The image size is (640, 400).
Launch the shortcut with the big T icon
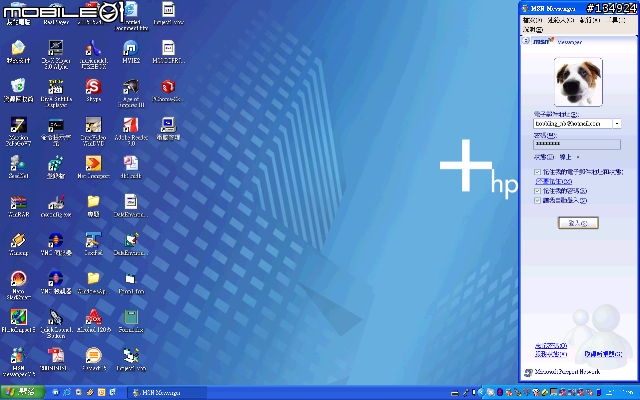(93, 244)
